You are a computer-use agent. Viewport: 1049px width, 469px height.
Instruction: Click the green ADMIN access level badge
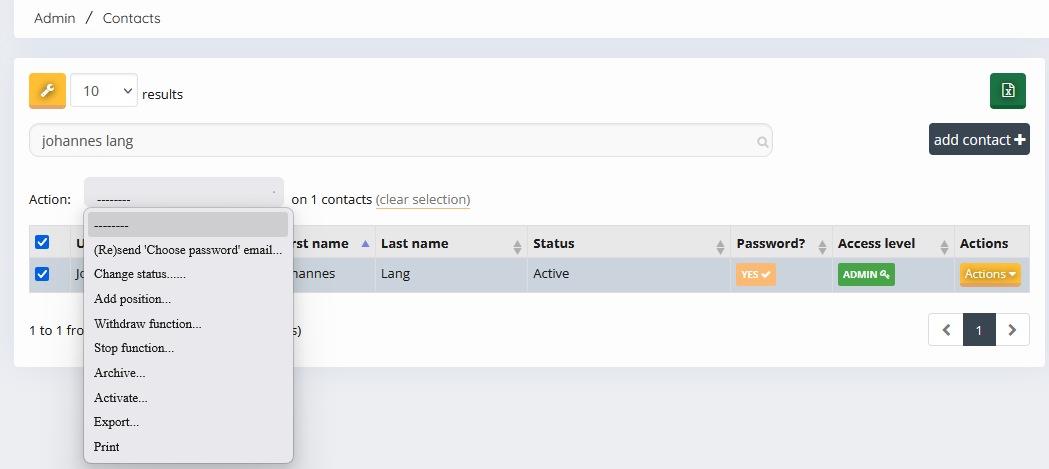click(865, 274)
